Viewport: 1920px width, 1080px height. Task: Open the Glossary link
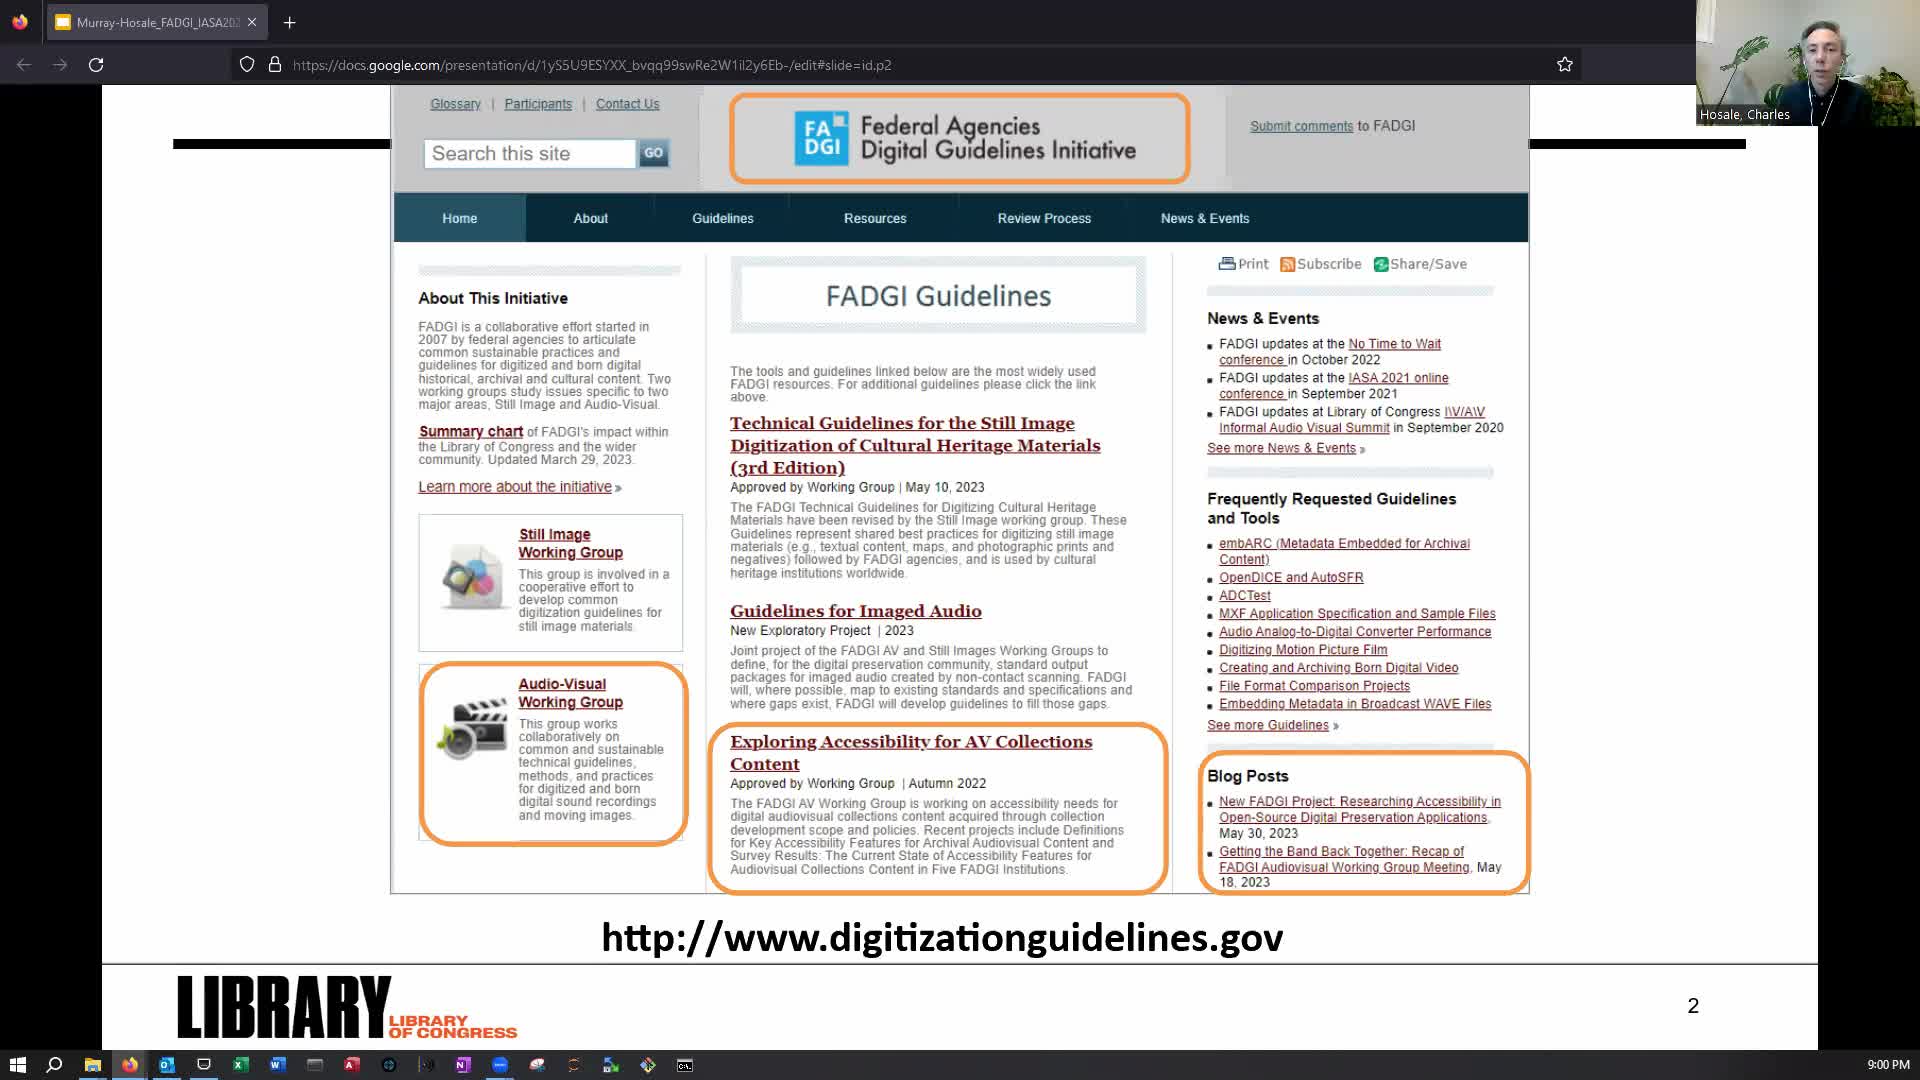[x=455, y=104]
